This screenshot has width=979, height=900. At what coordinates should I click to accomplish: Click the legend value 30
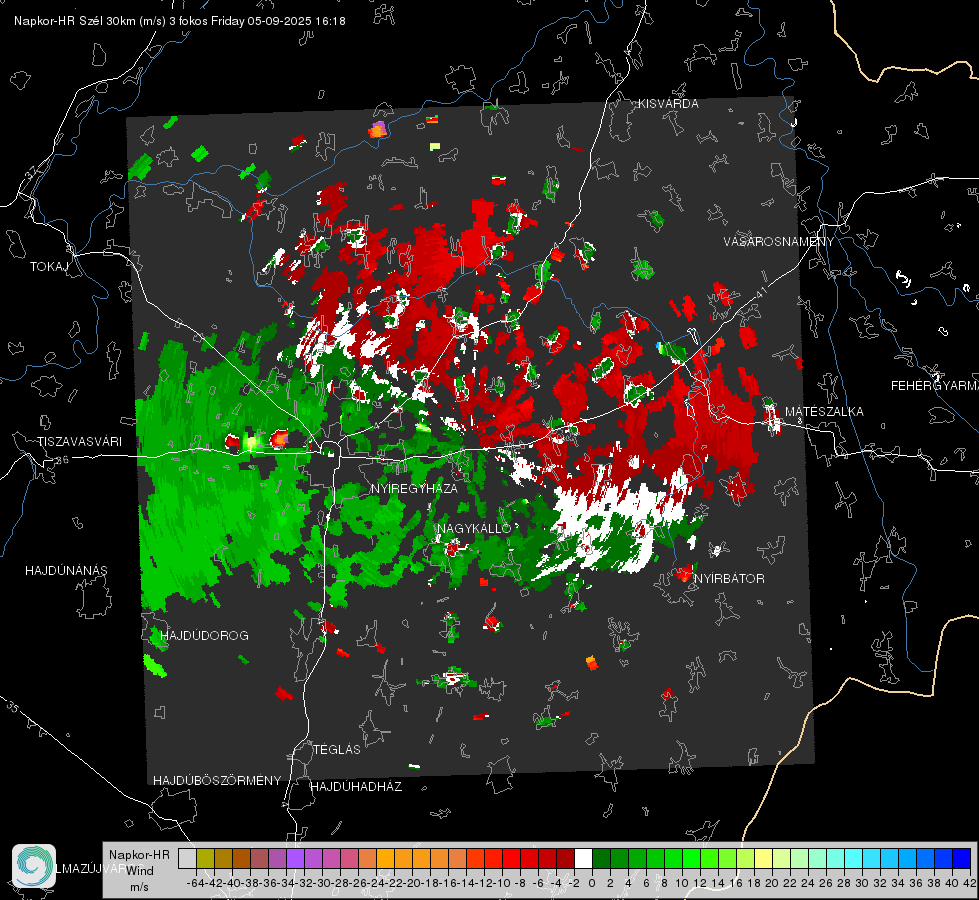click(x=862, y=883)
